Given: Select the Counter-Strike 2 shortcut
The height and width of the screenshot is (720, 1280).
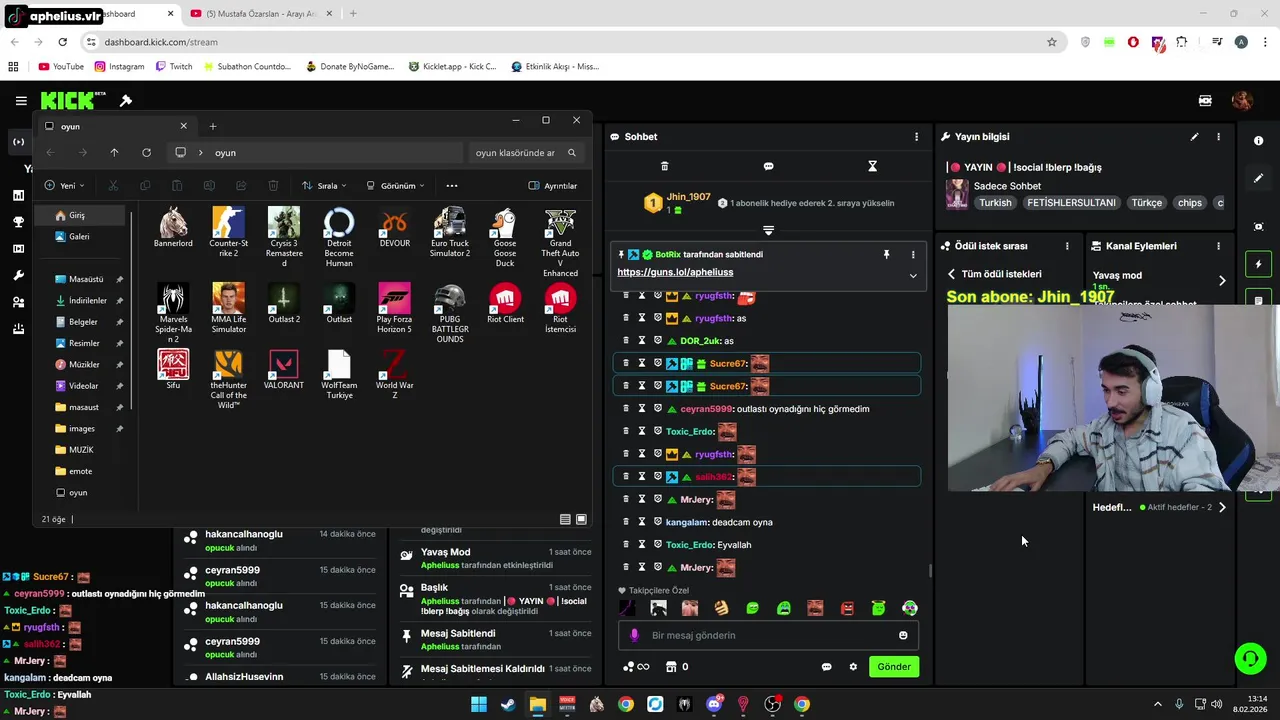Looking at the screenshot, I should (228, 229).
